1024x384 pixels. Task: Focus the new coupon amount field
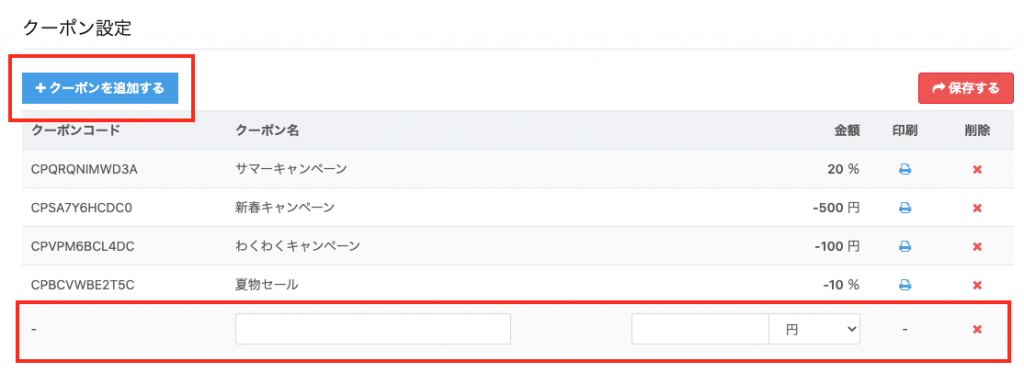pyautogui.click(x=700, y=329)
